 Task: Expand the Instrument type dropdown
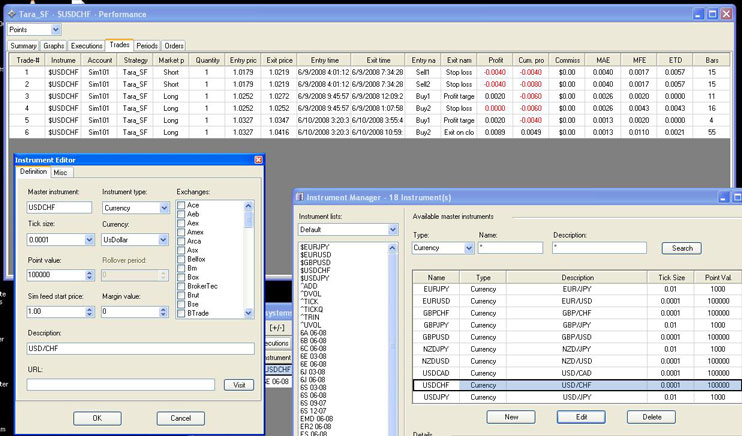click(x=165, y=208)
